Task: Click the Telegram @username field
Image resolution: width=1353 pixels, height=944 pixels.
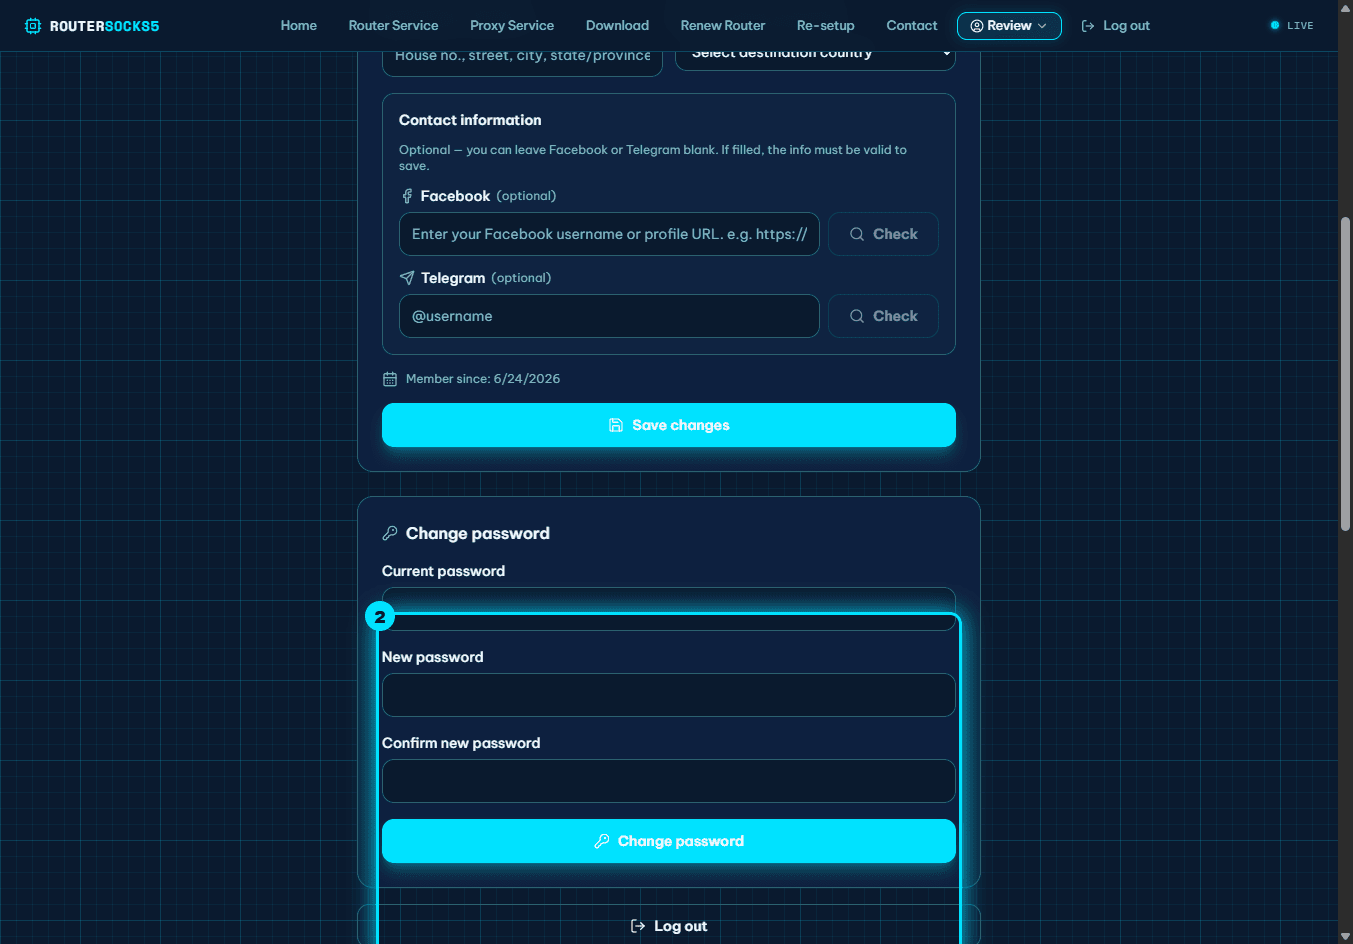Action: pyautogui.click(x=609, y=316)
